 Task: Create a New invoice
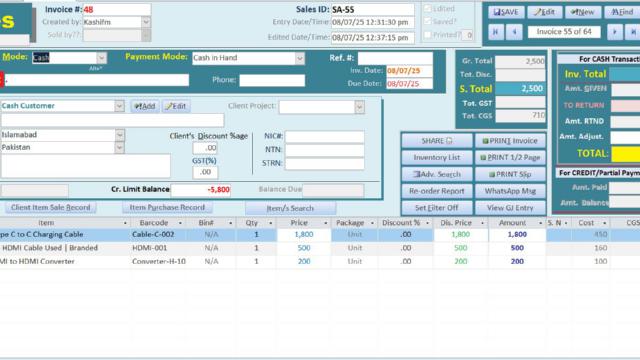click(583, 12)
